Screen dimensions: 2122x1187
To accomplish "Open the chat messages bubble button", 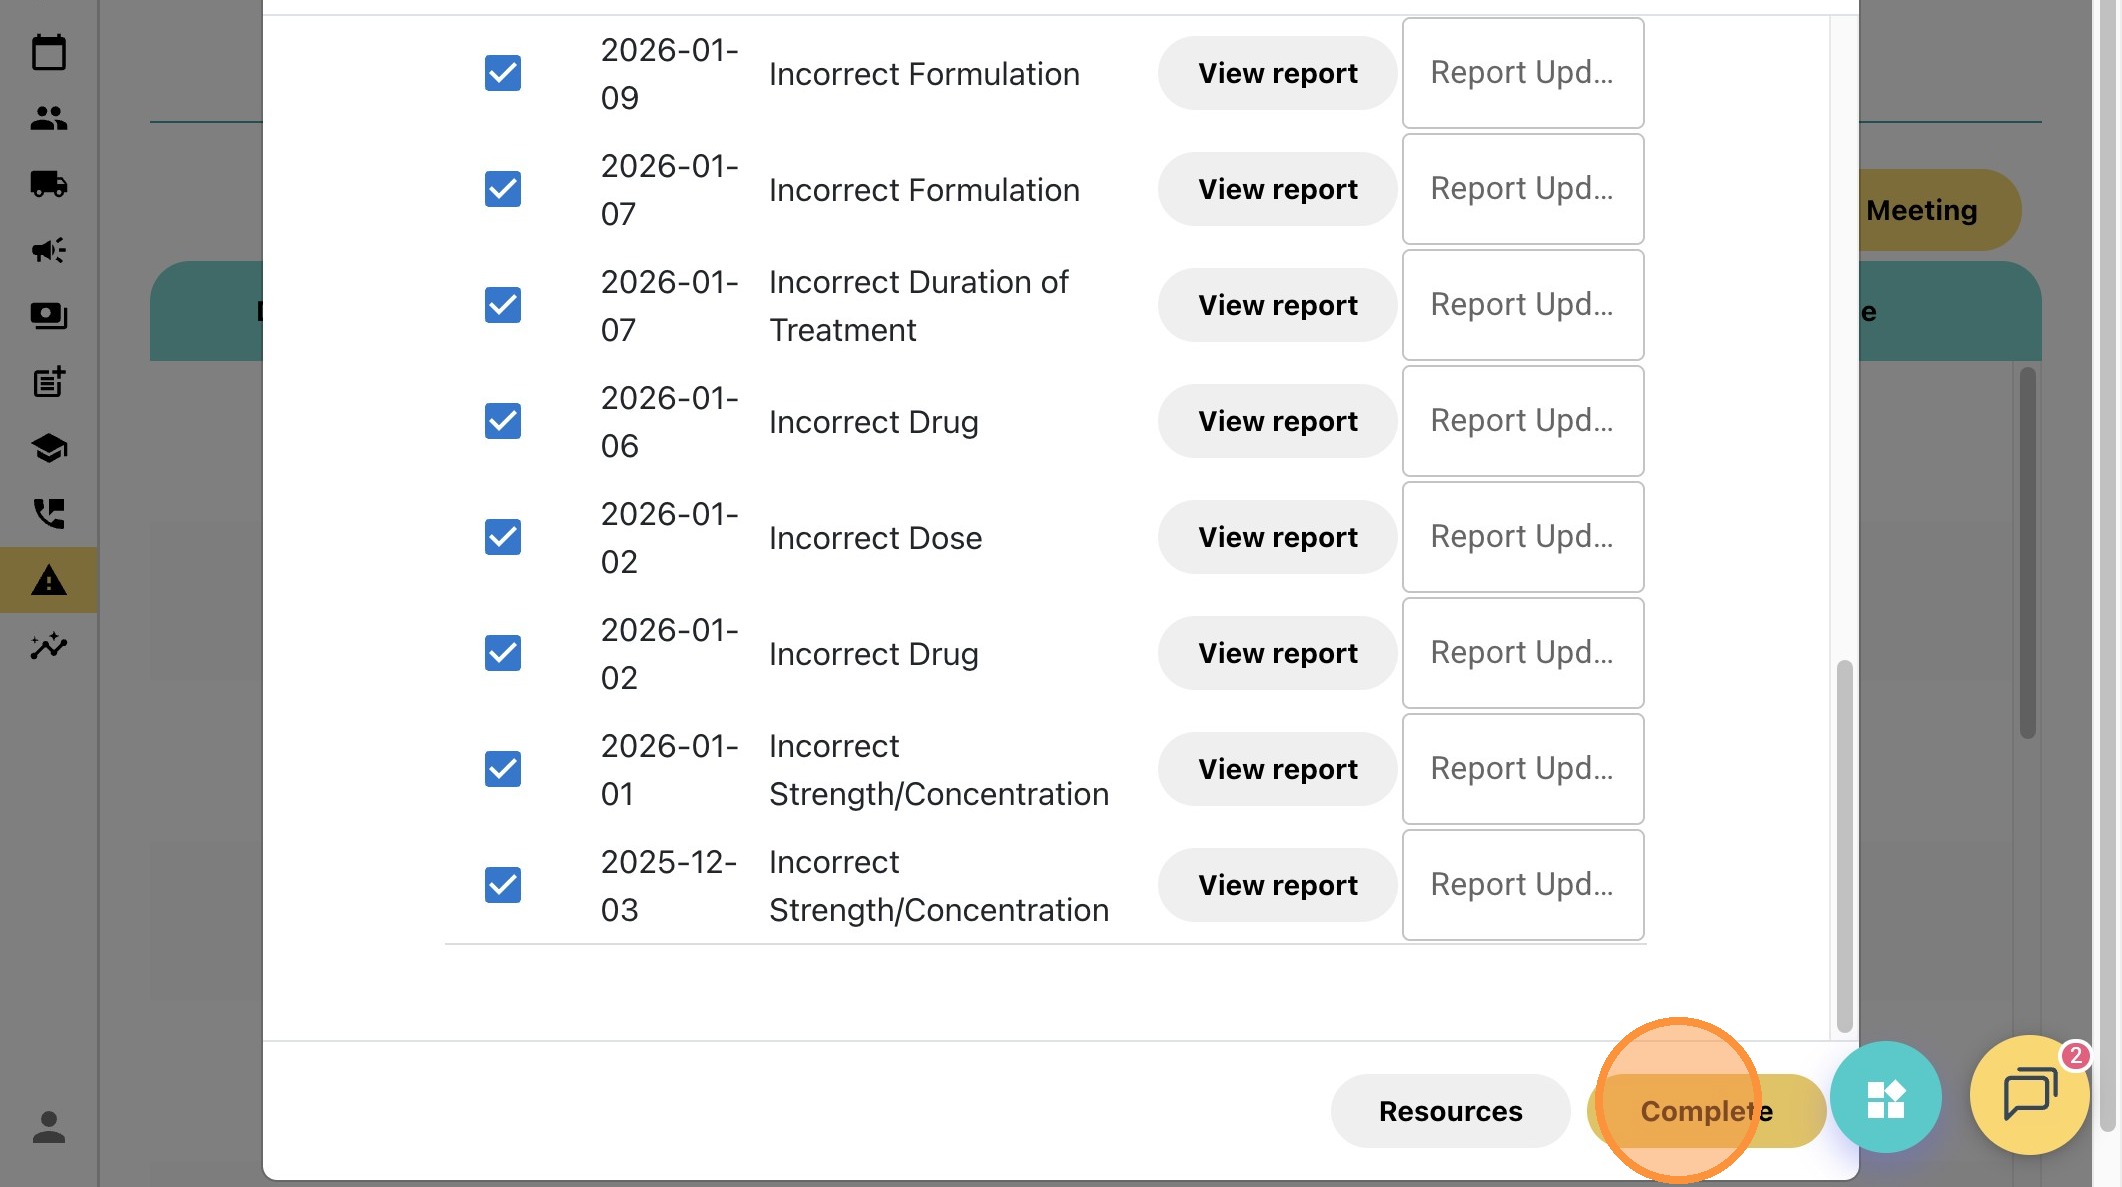I will click(x=2029, y=1095).
